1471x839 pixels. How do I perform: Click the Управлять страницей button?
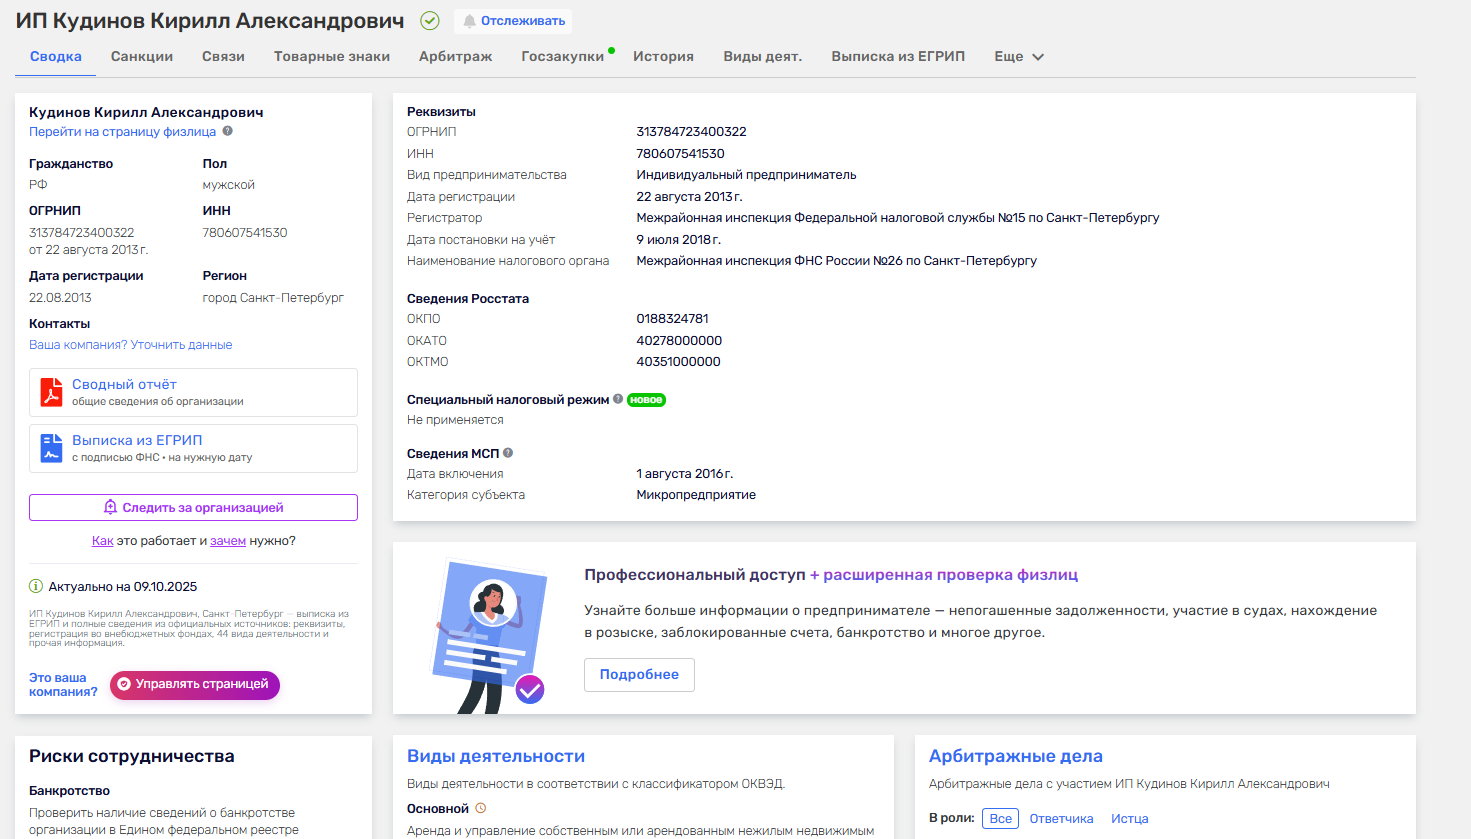(195, 684)
